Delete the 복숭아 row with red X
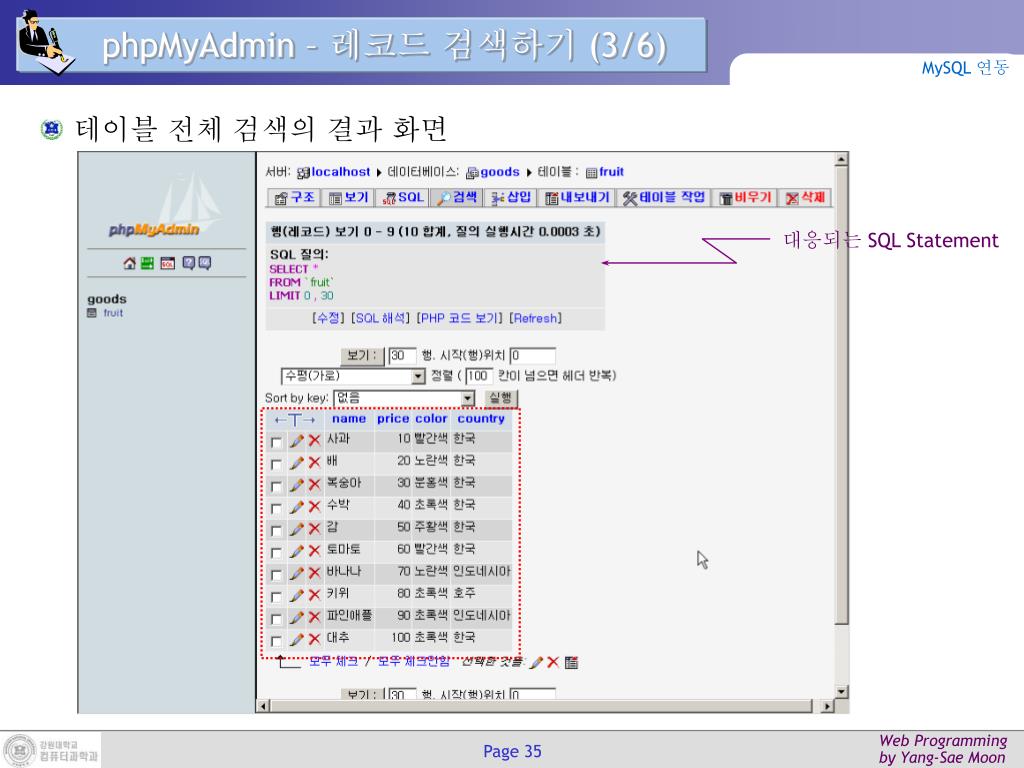The image size is (1024, 768). click(x=315, y=485)
